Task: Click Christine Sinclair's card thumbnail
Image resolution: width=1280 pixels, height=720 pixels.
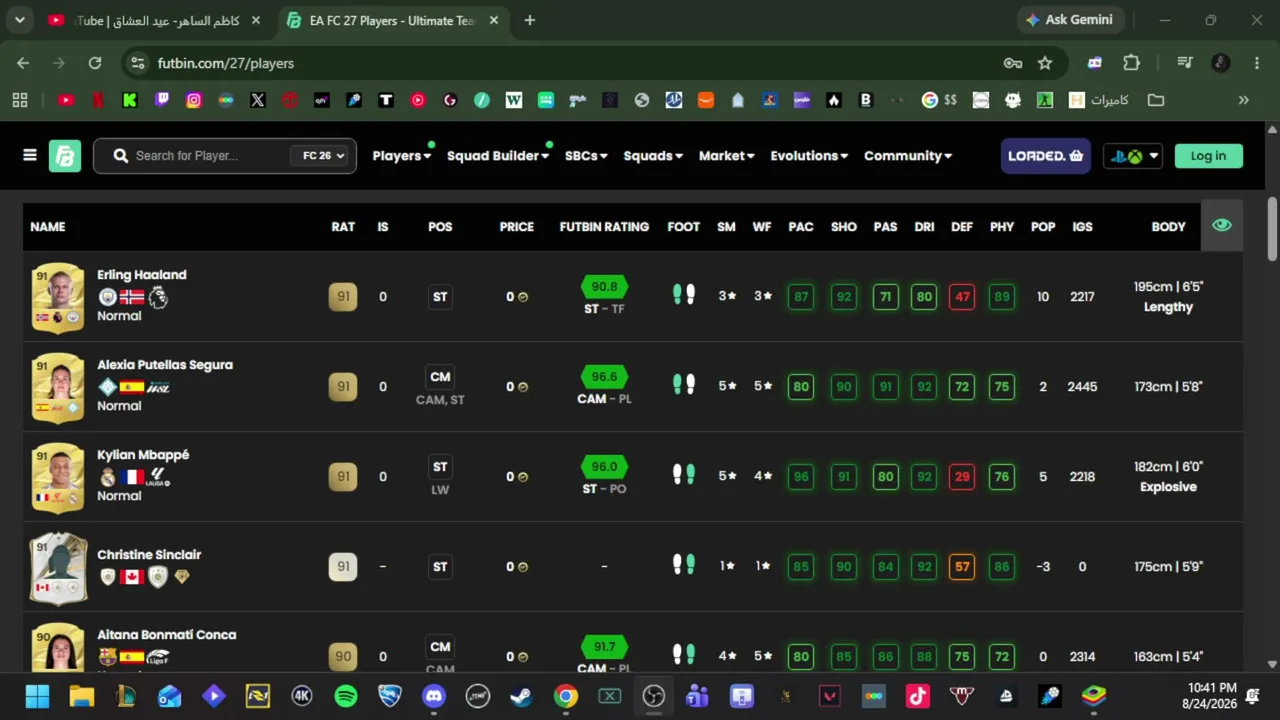Action: 58,568
